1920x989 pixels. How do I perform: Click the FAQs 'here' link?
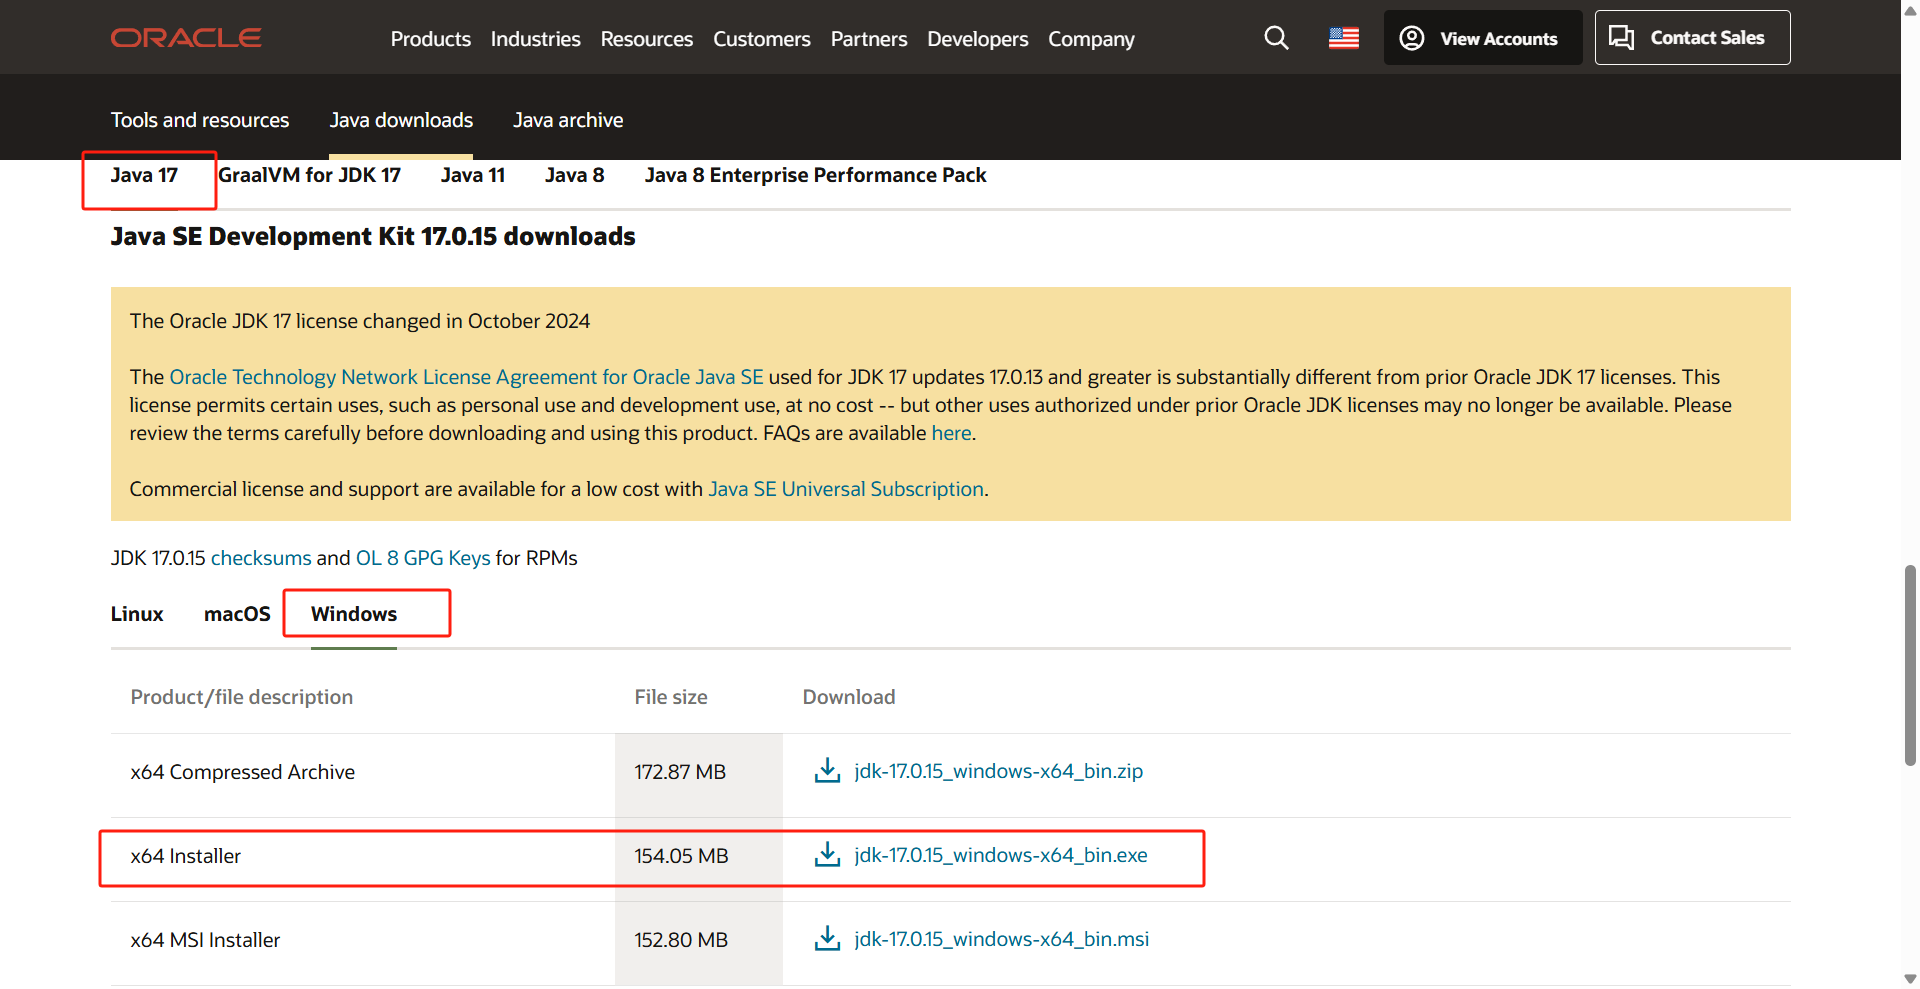(951, 433)
